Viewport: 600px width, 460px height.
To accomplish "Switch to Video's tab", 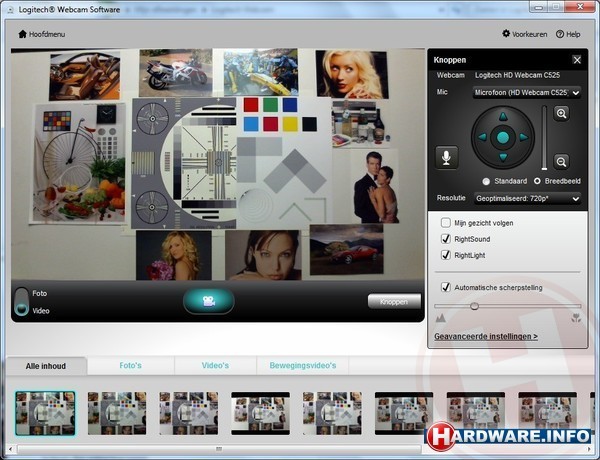I will tap(215, 365).
